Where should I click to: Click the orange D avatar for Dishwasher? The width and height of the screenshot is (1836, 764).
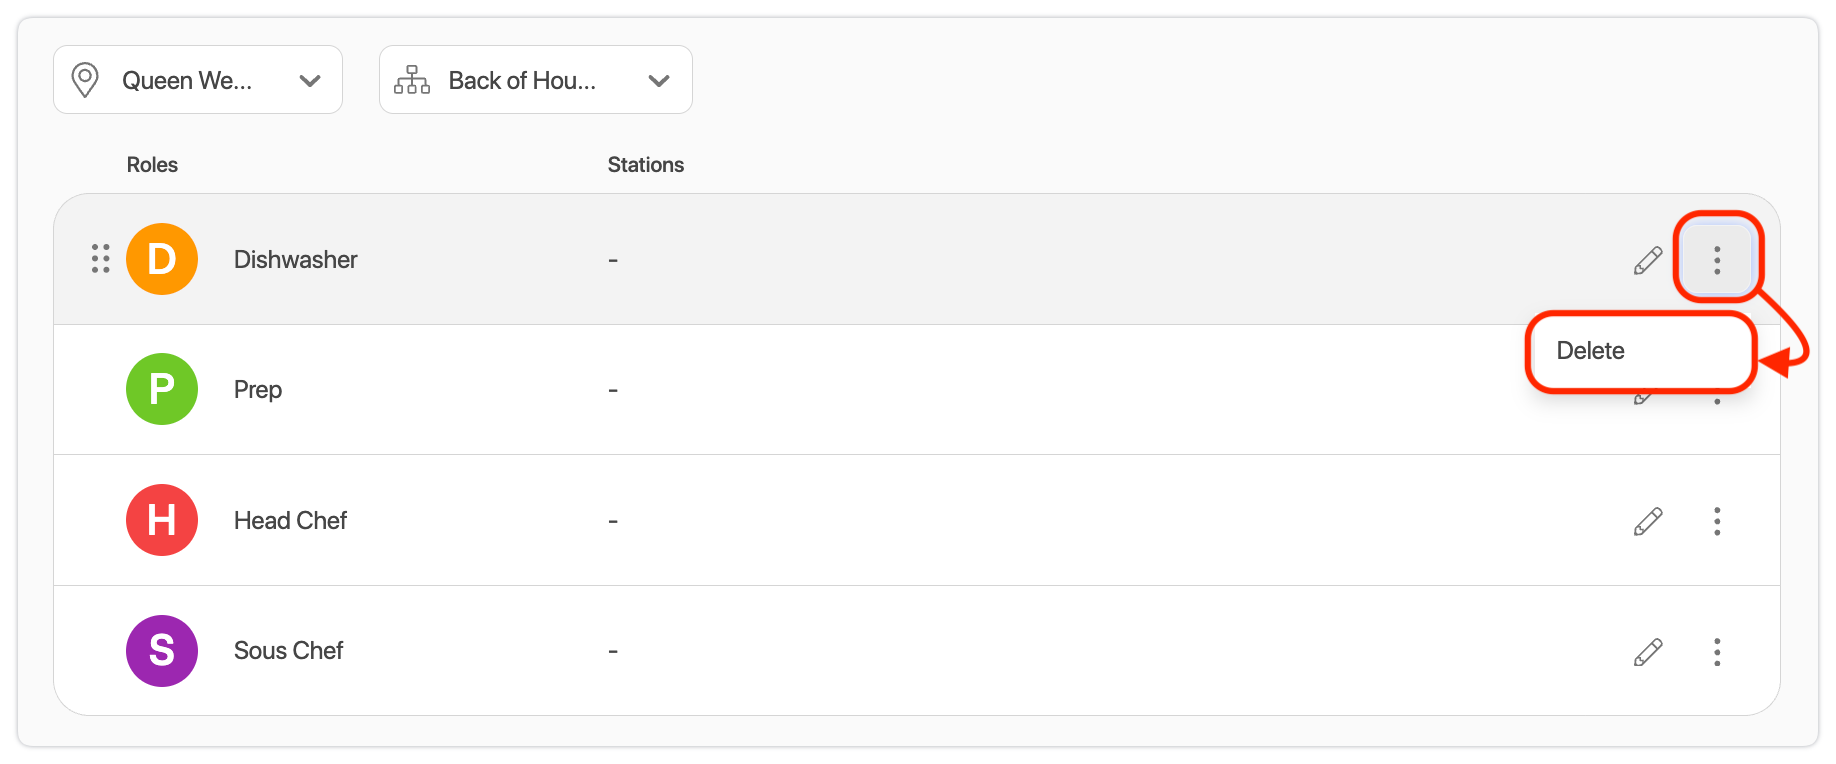point(162,259)
